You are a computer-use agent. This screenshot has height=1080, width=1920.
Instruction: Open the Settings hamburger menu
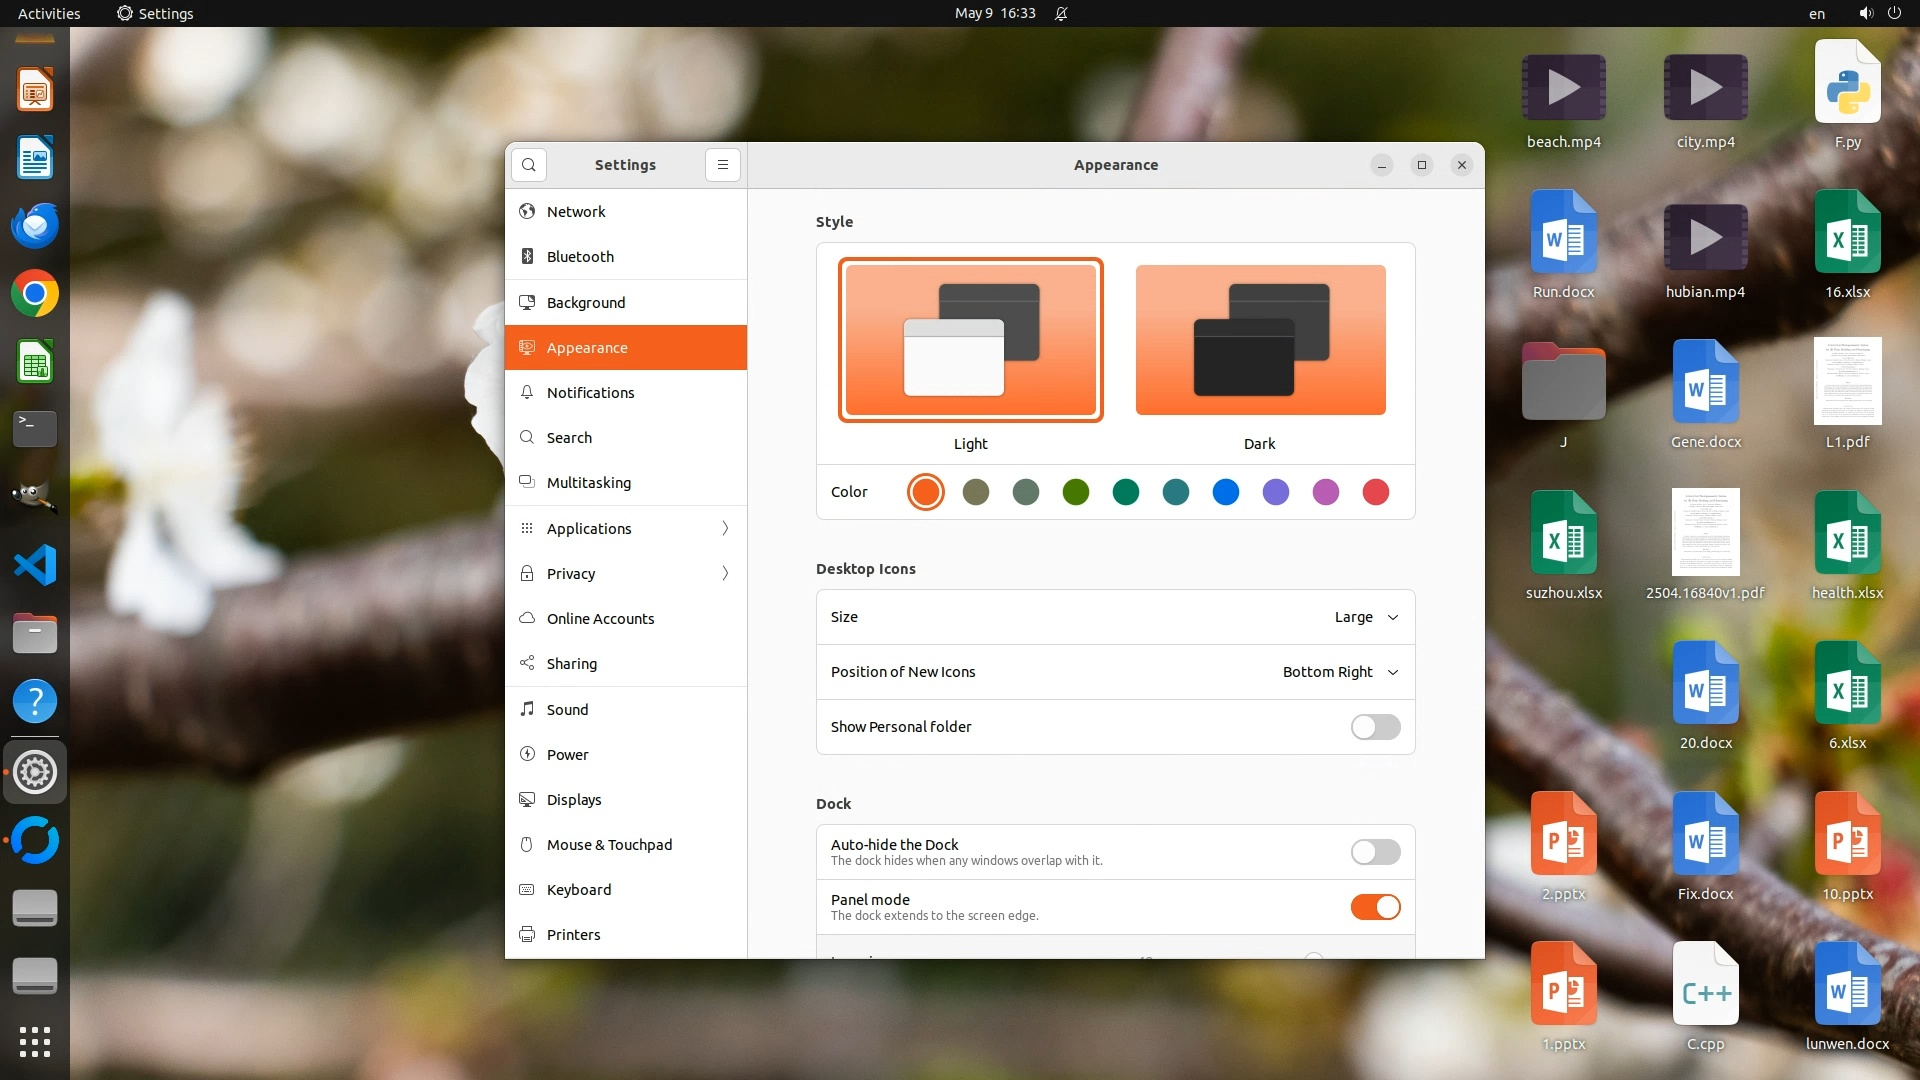coord(723,165)
